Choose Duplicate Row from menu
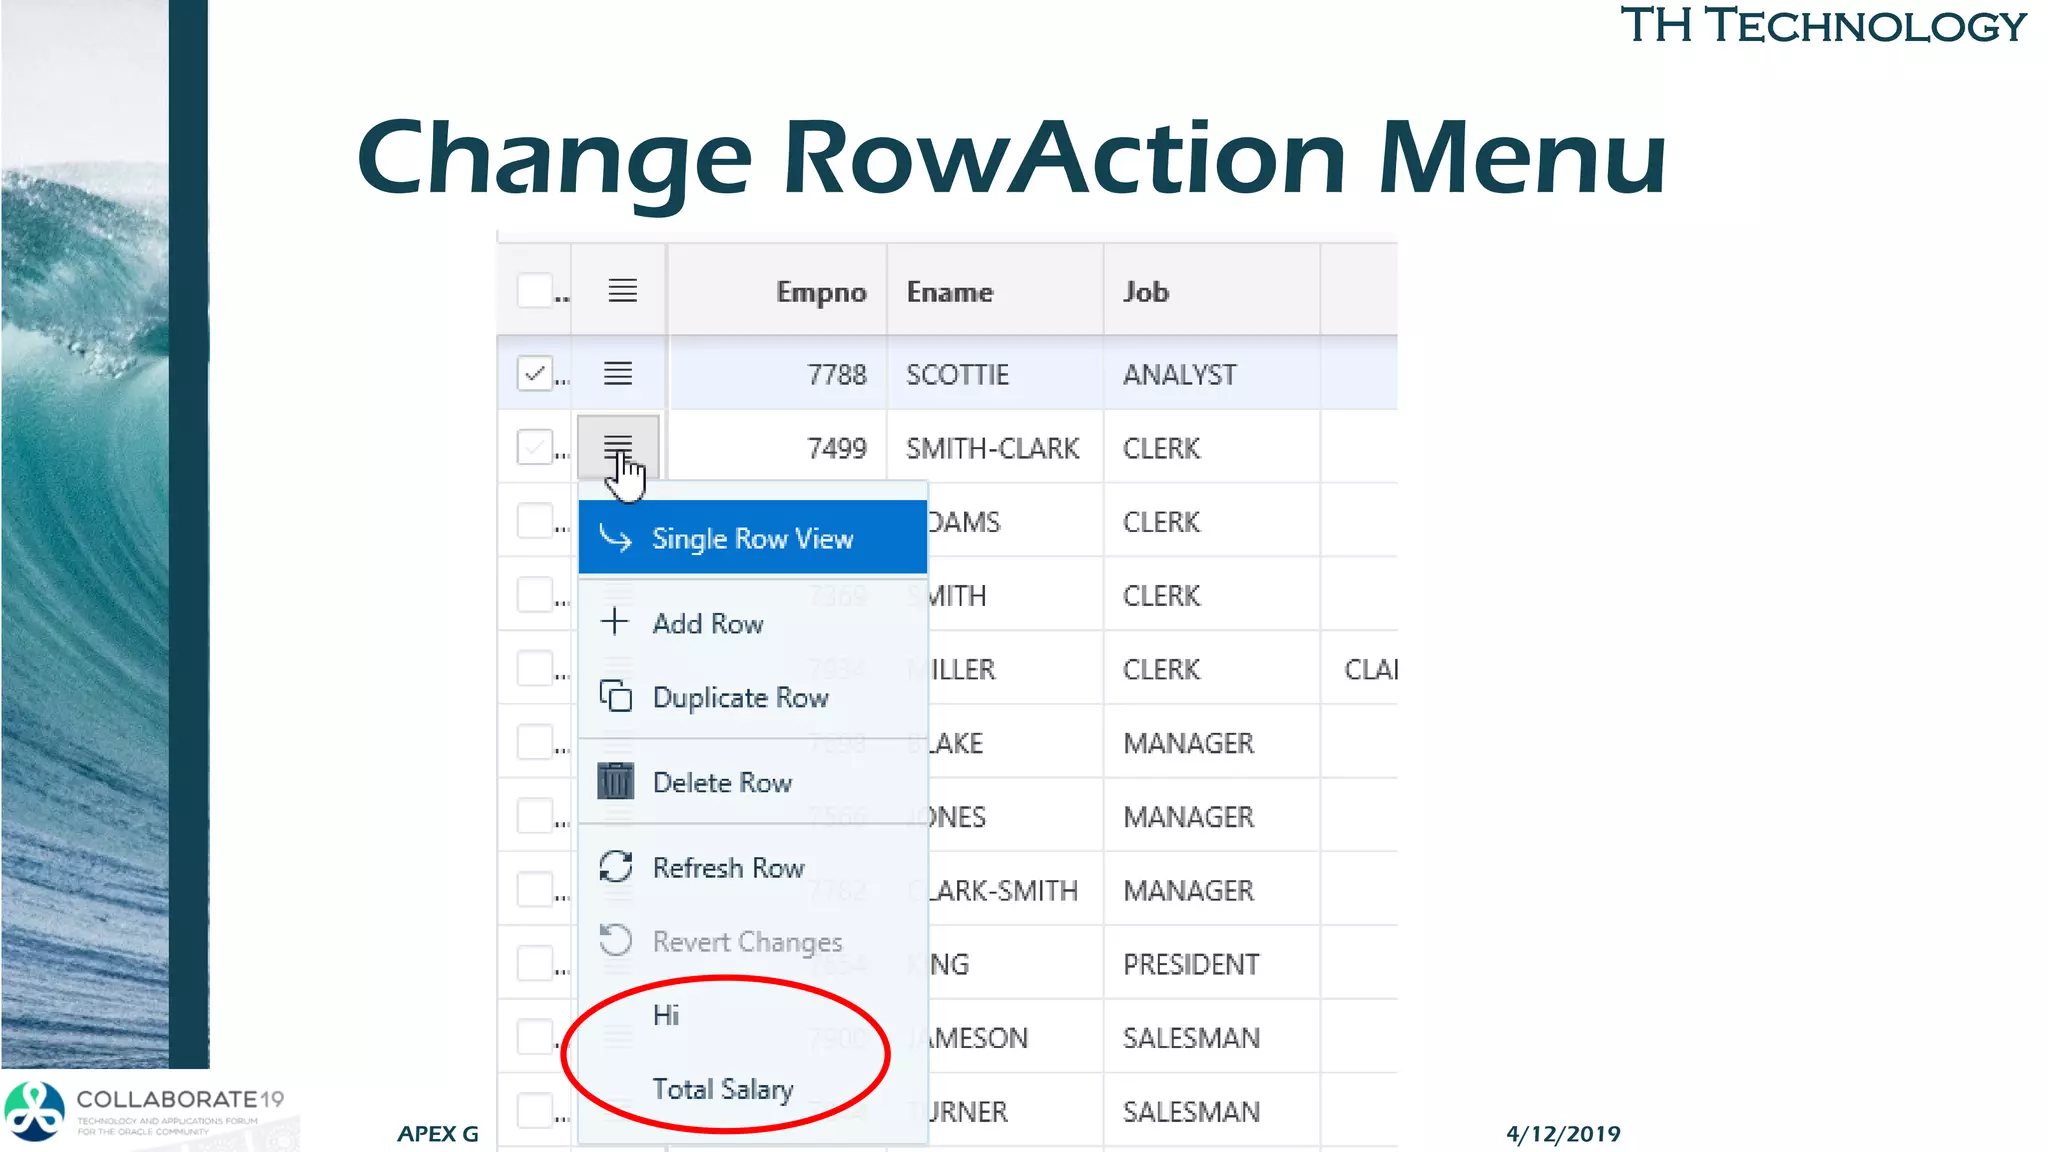2048x1152 pixels. point(752,697)
